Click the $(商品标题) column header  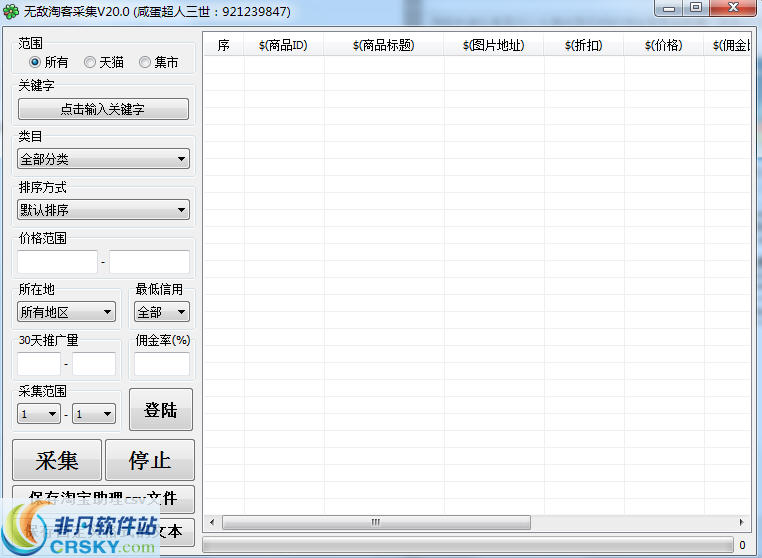384,45
